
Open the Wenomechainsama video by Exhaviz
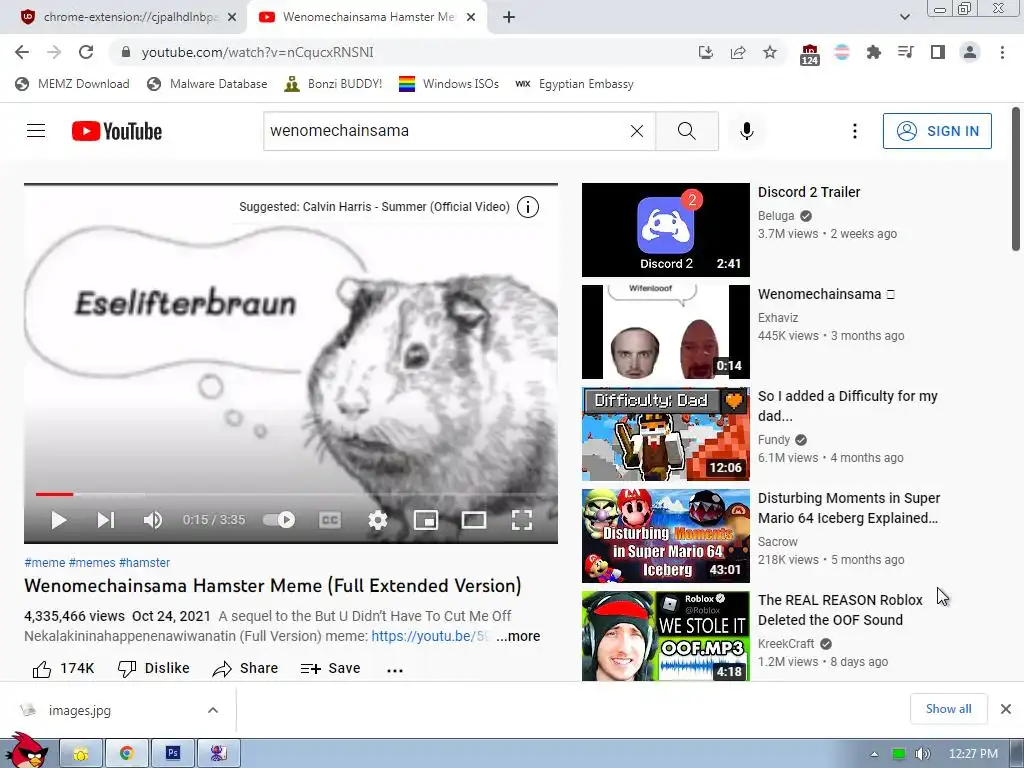point(820,295)
